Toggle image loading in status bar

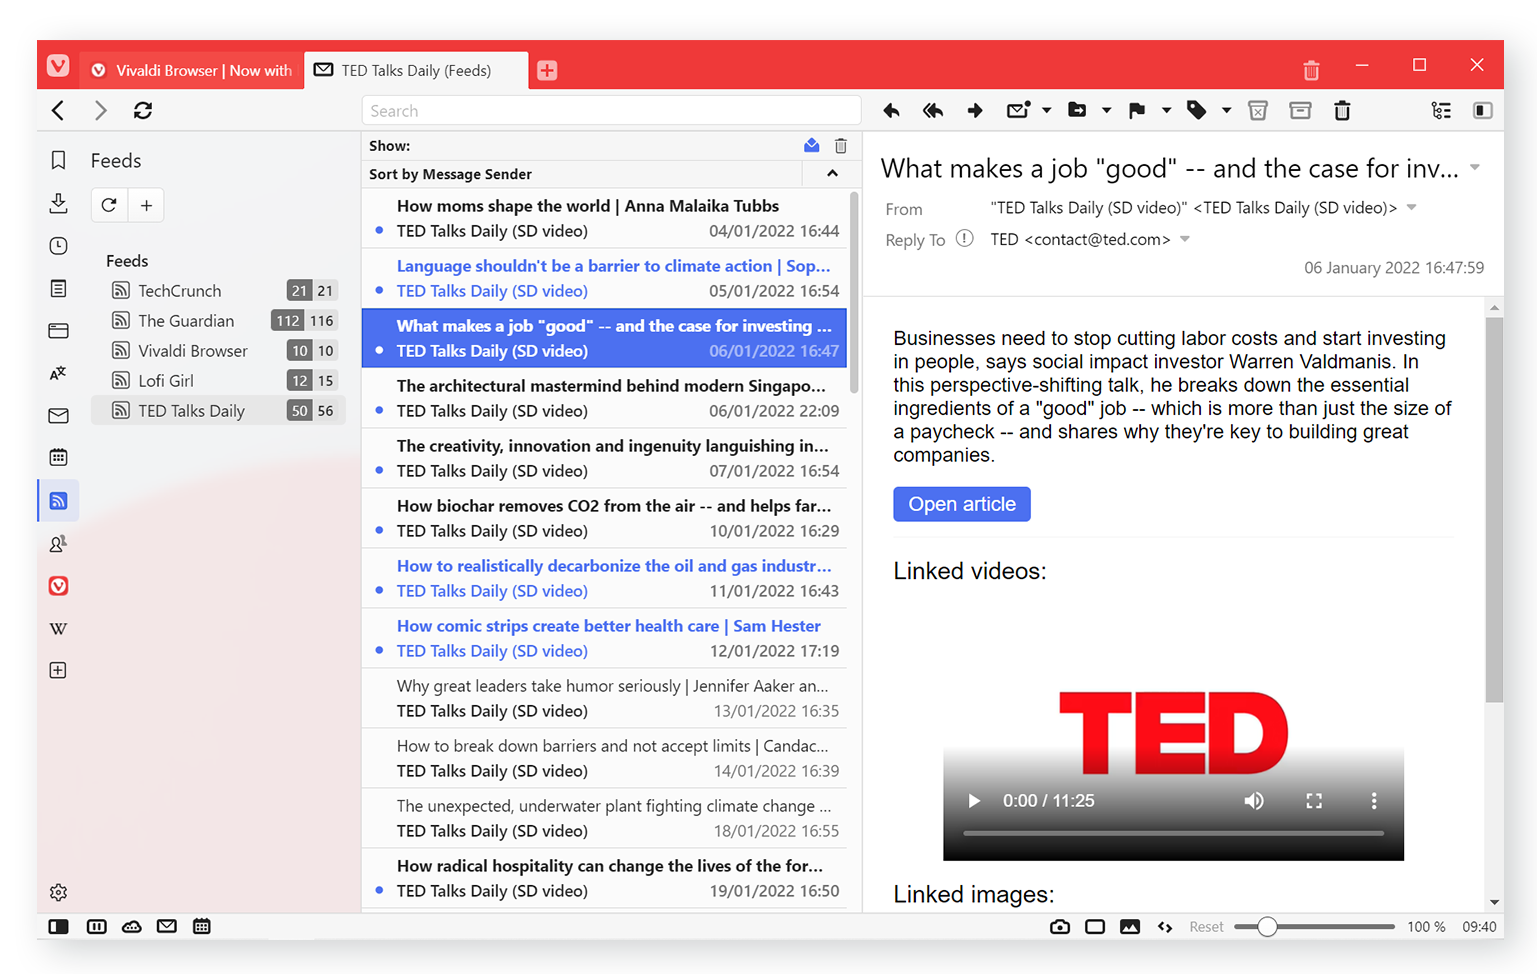tap(1130, 927)
